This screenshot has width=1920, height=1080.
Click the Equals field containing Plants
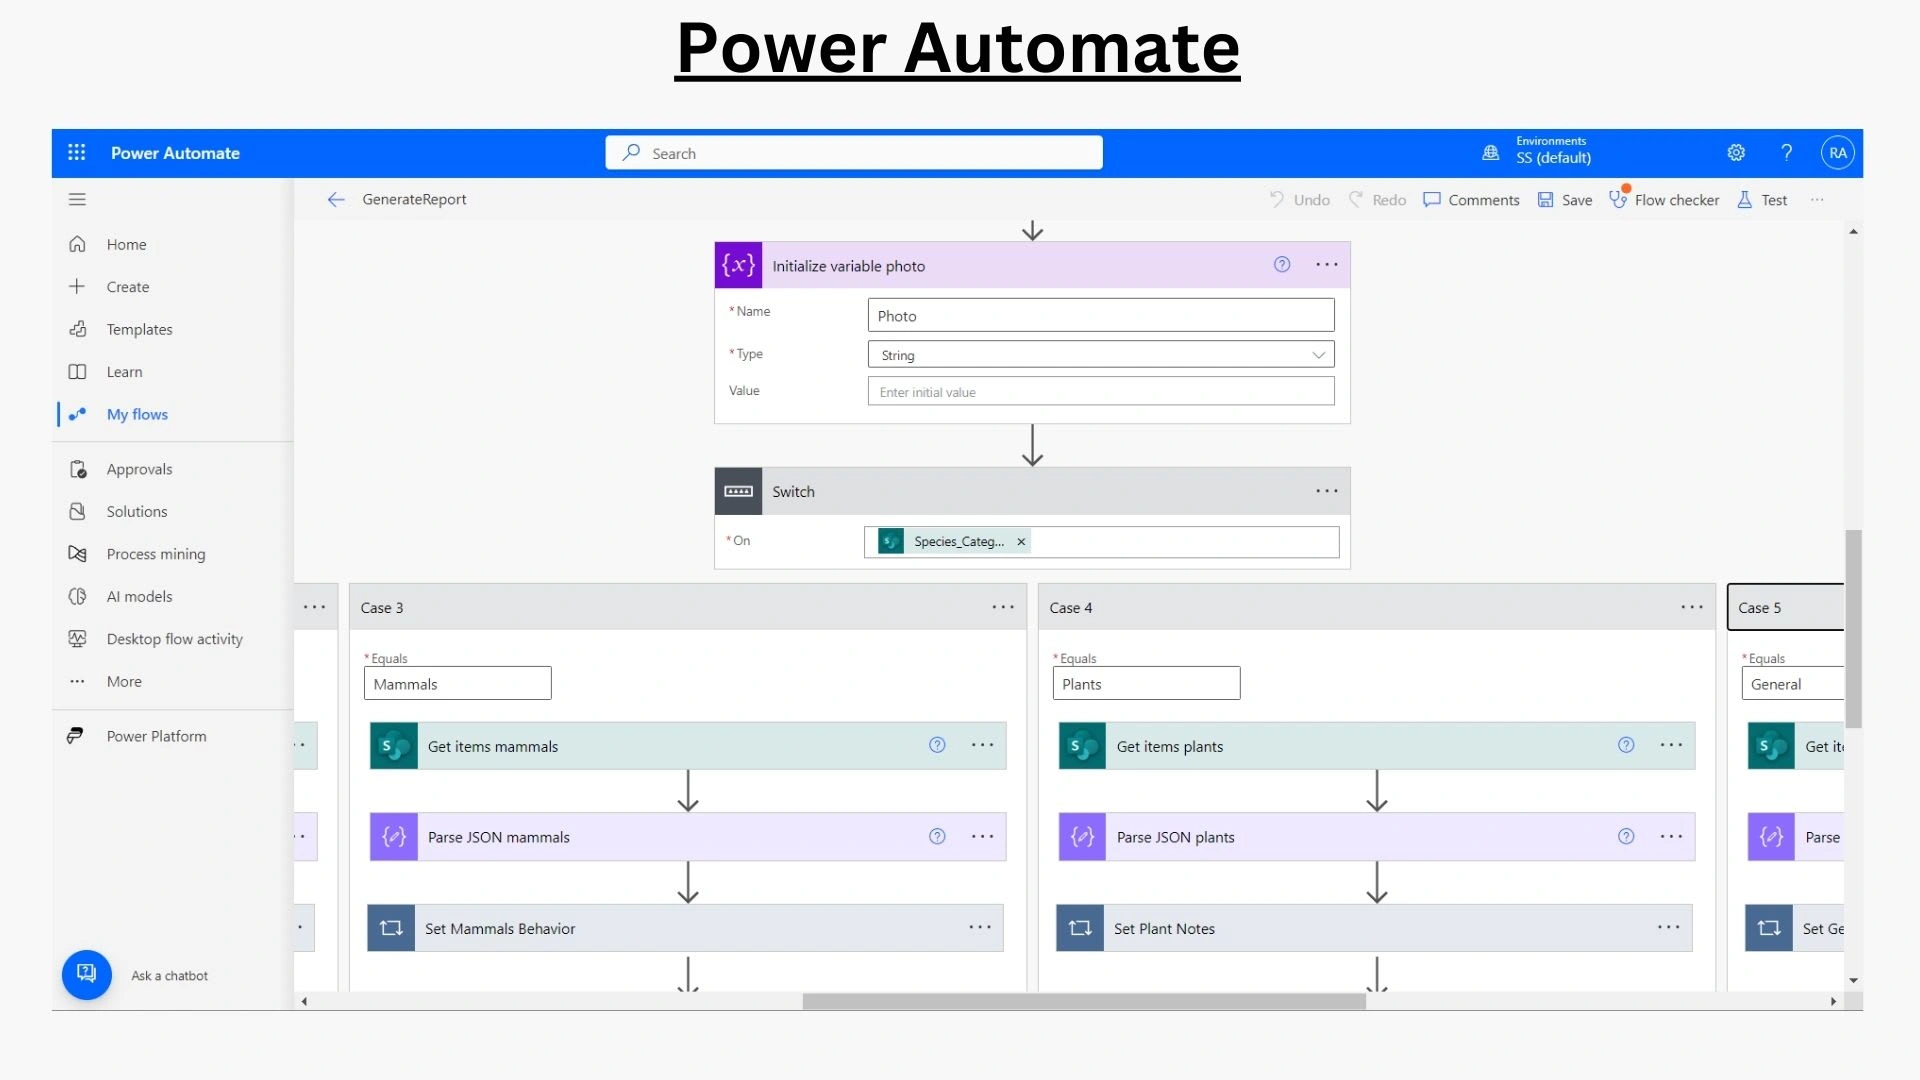click(1146, 684)
